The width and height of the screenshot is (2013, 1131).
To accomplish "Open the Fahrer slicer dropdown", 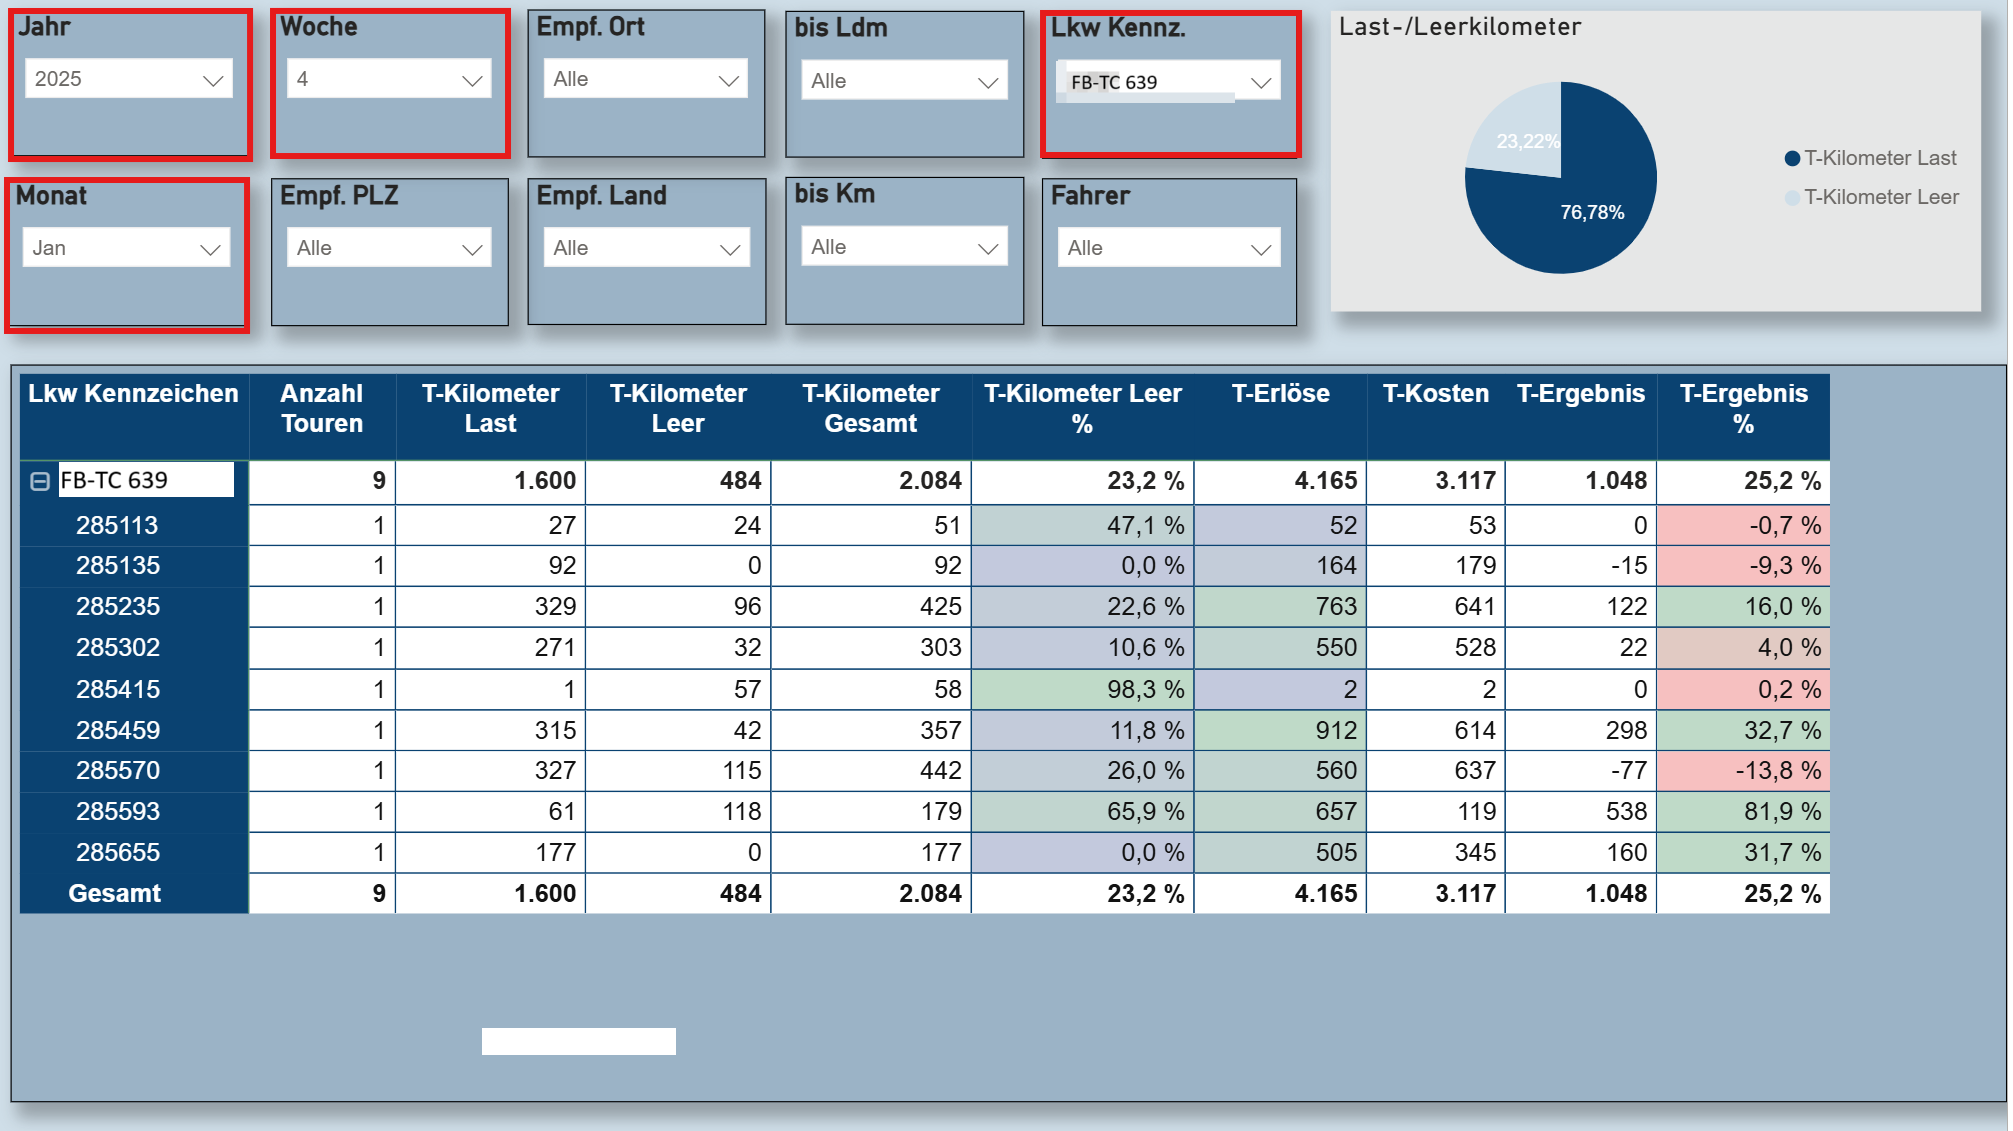I will pyautogui.click(x=1168, y=248).
